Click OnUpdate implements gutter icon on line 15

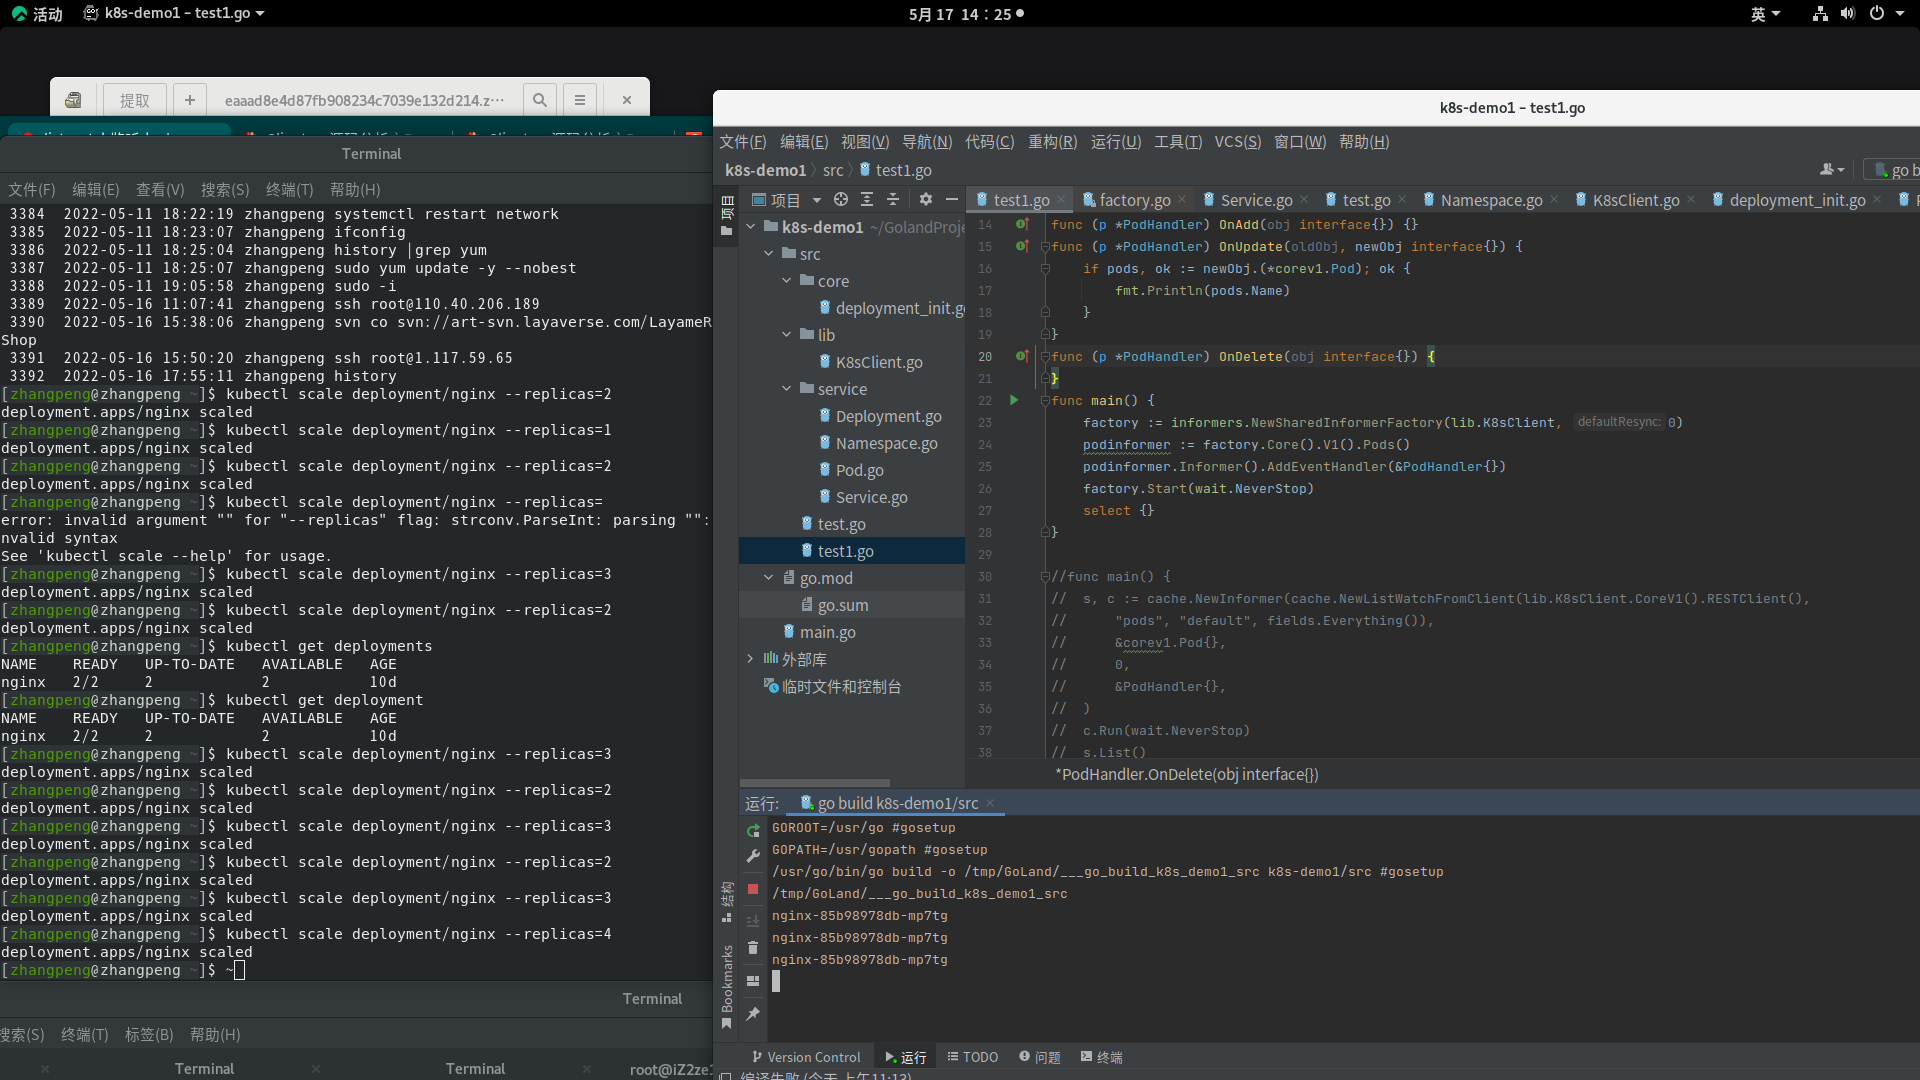[x=1022, y=246]
